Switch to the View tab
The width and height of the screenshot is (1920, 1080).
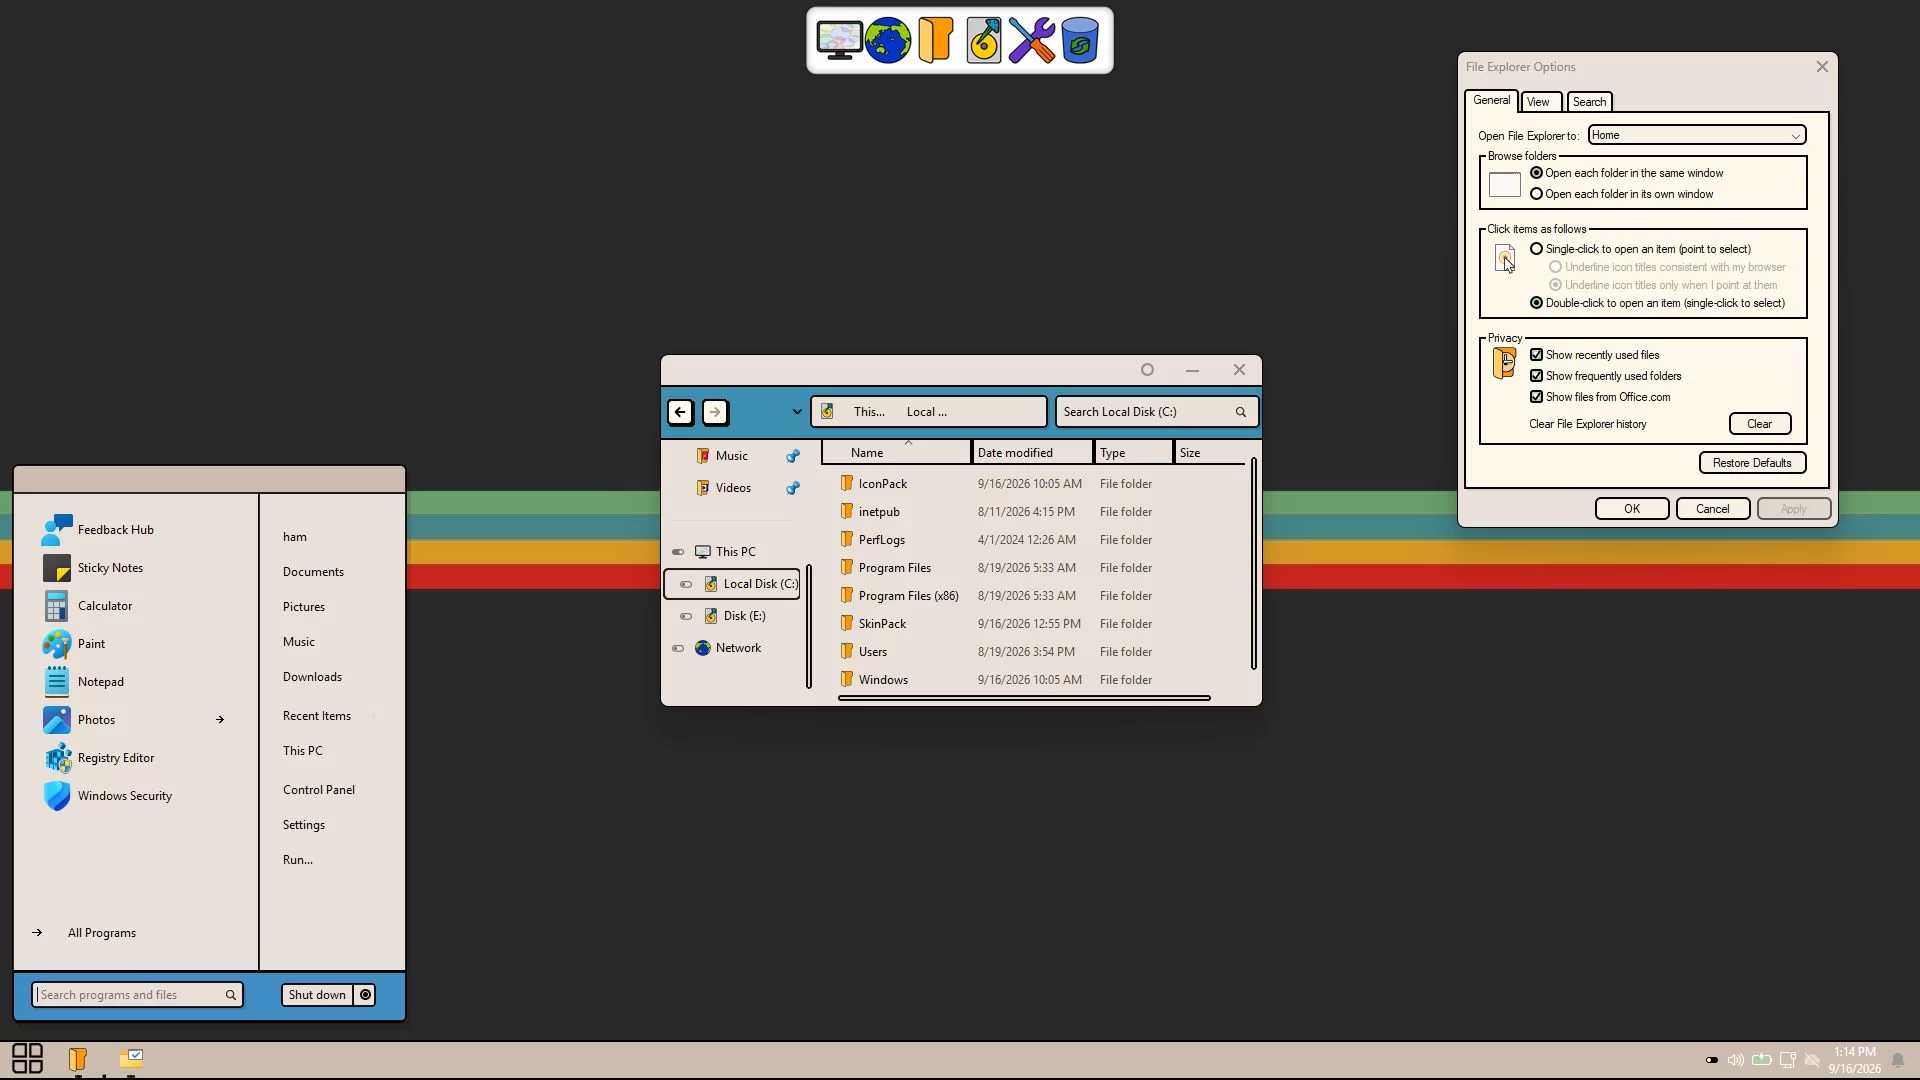[x=1538, y=102]
